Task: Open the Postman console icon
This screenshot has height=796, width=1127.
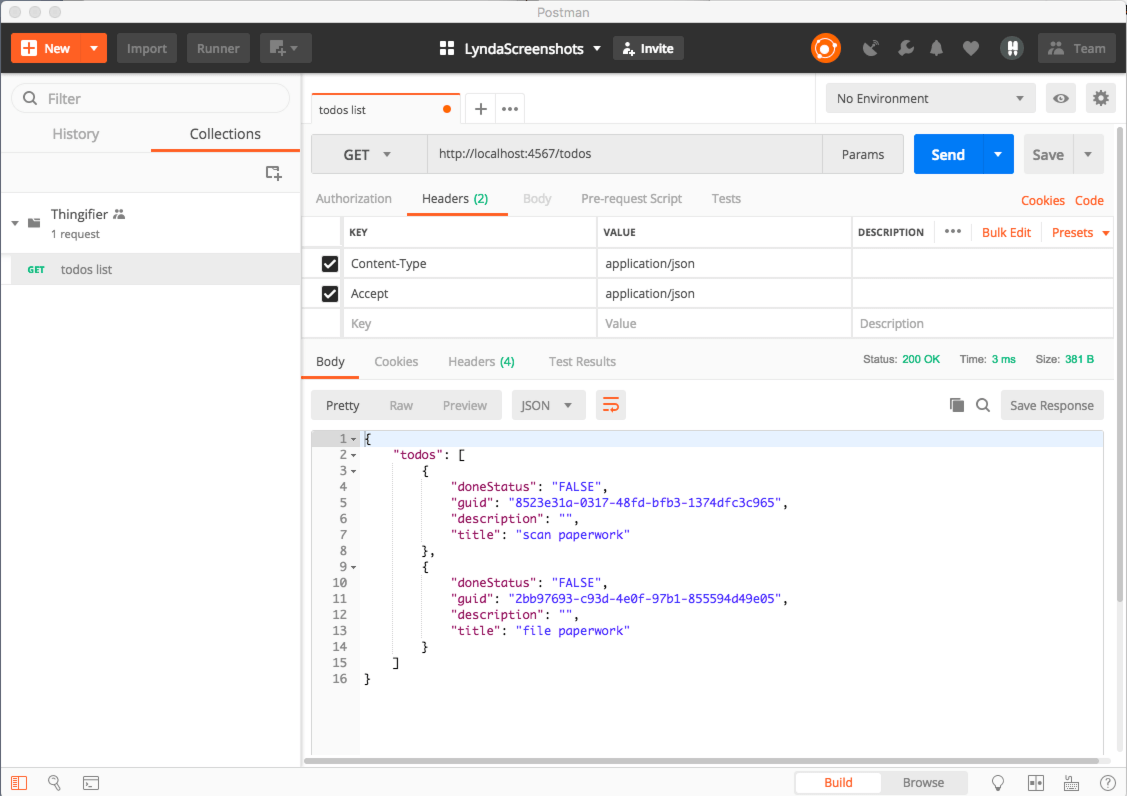Action: 91,783
